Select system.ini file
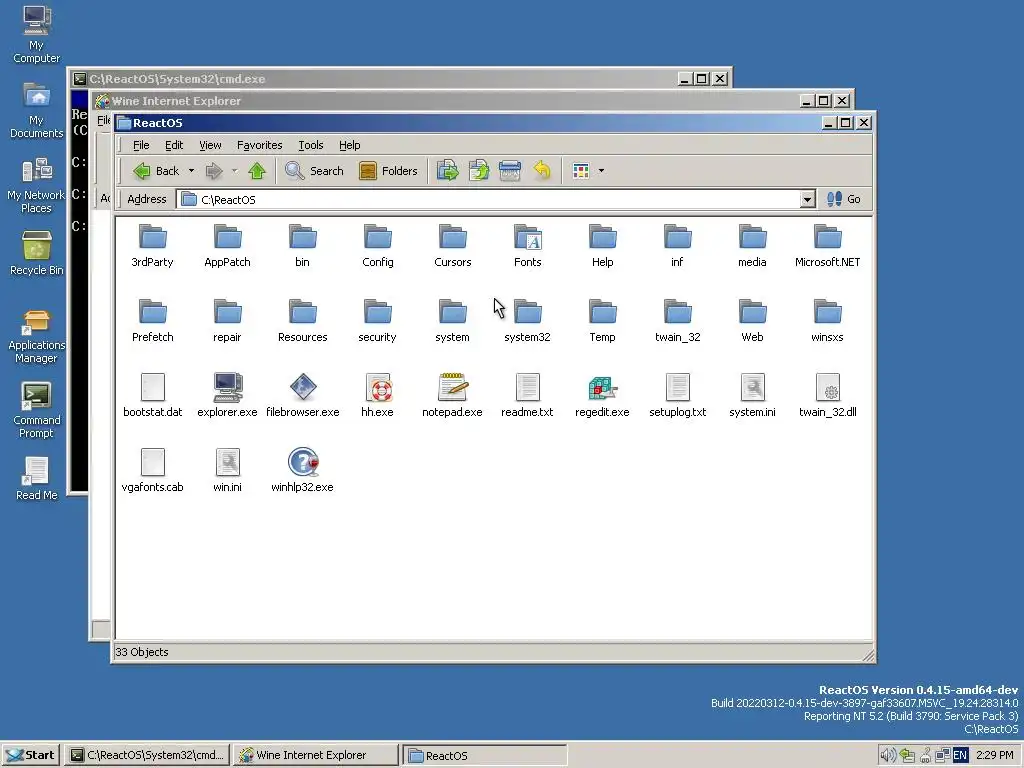Screen dimensions: 1024x768 click(x=752, y=395)
